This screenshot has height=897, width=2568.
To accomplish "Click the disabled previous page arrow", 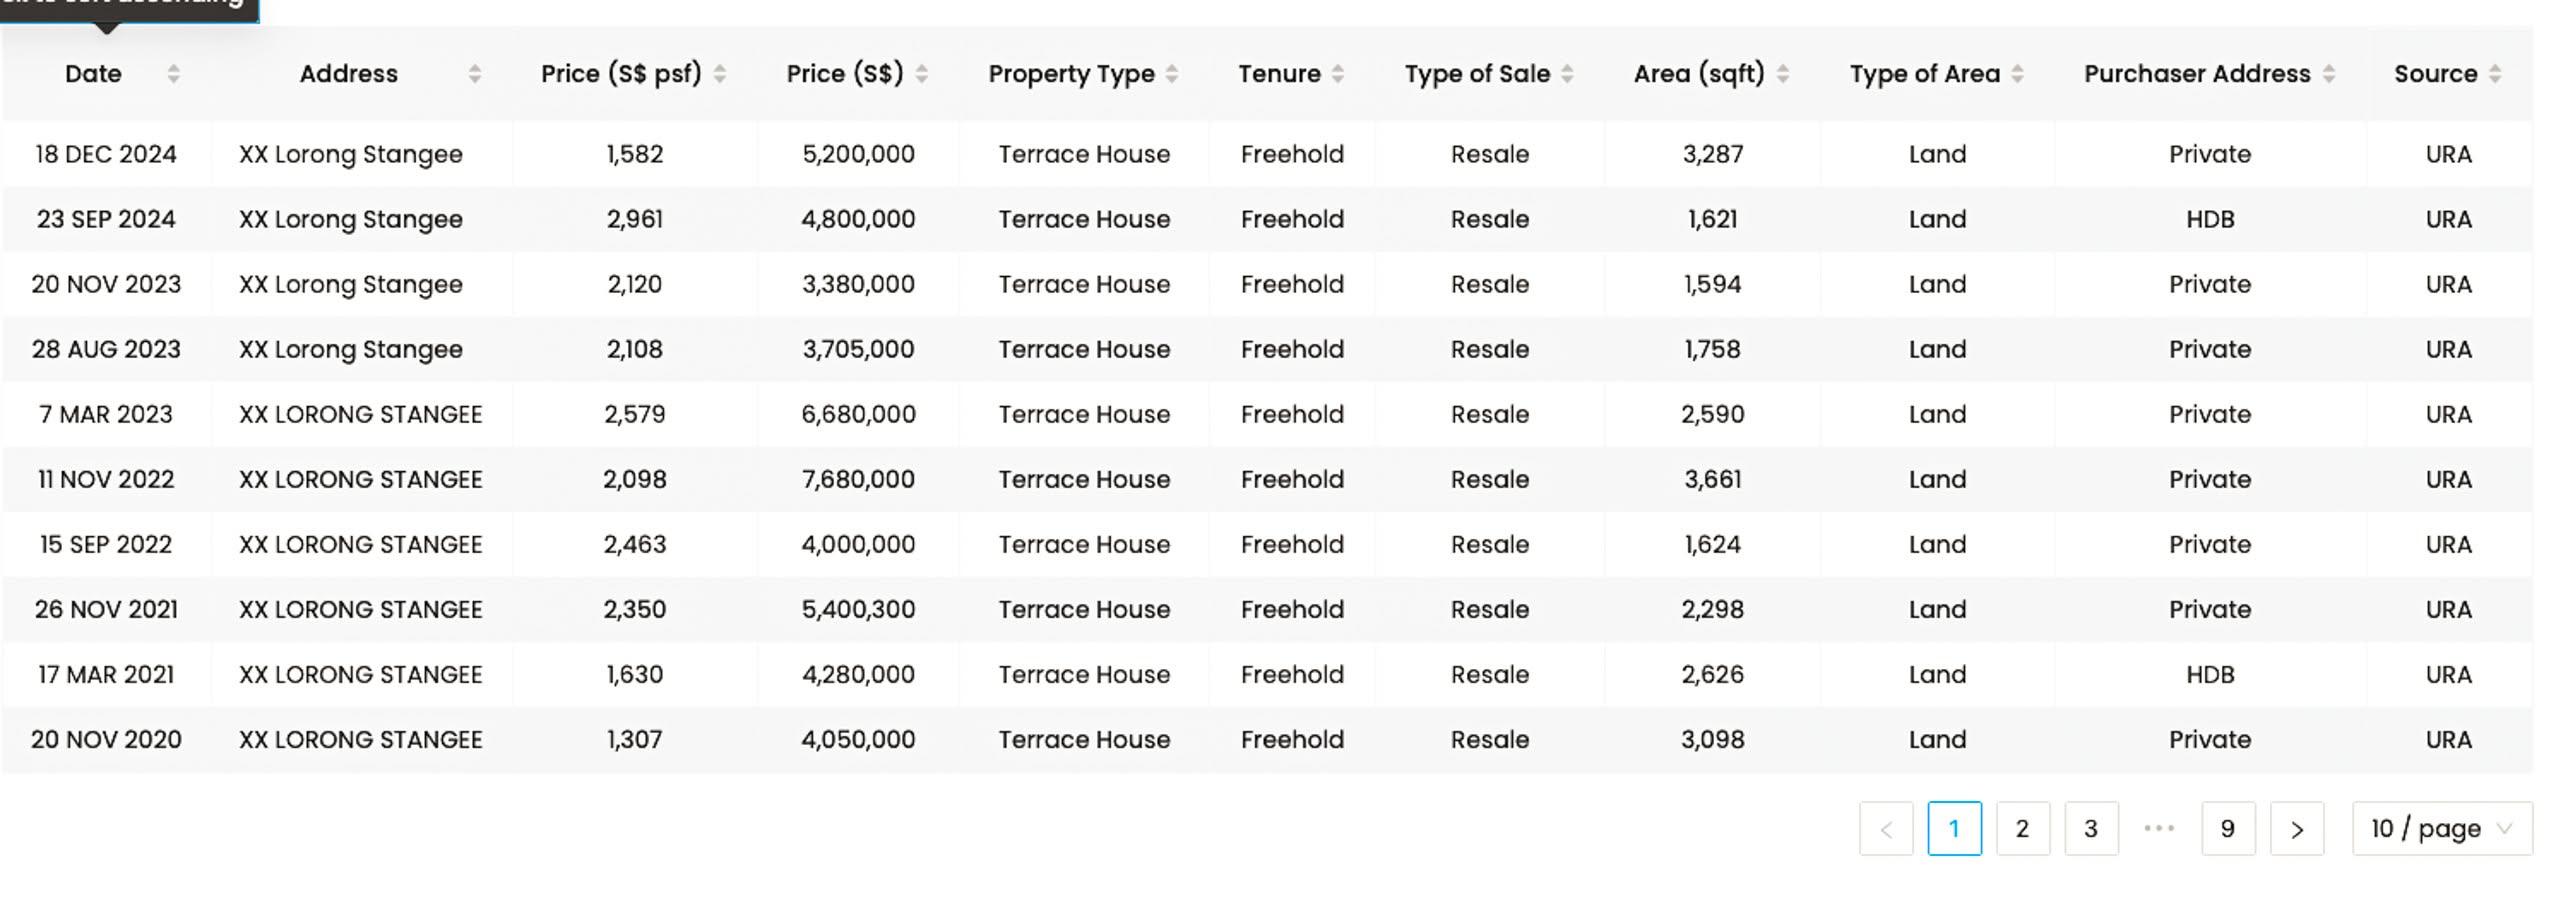I will point(1886,829).
